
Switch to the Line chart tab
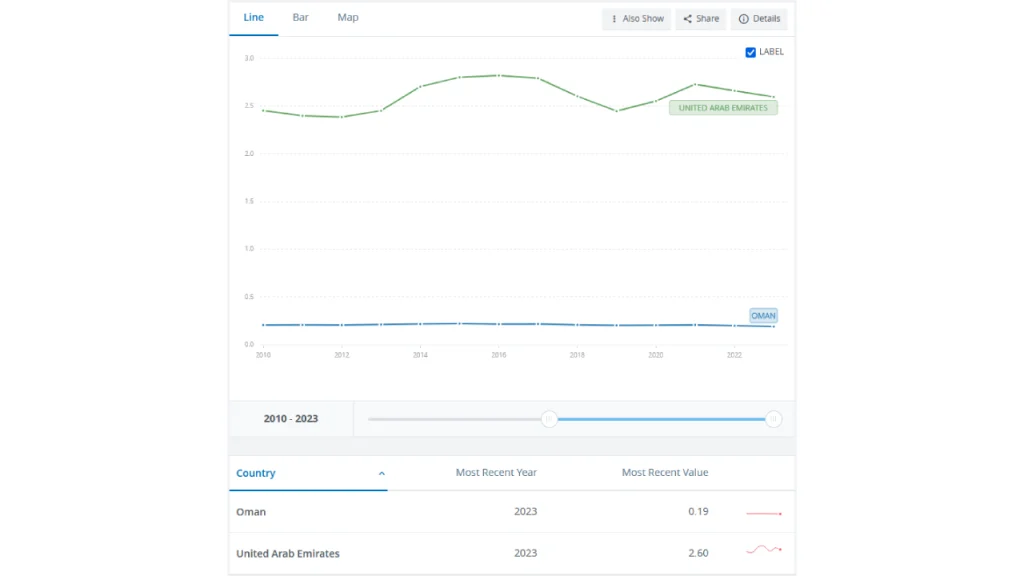point(254,18)
